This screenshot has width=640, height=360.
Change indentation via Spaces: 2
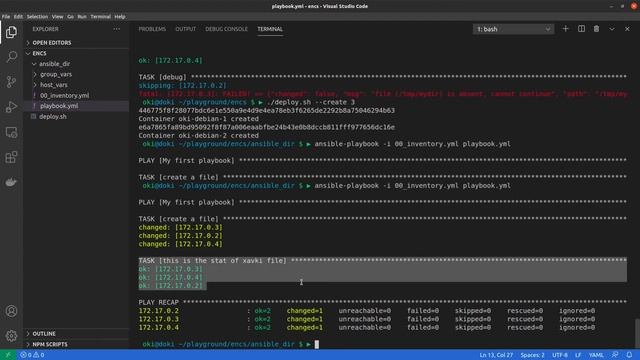(532, 355)
